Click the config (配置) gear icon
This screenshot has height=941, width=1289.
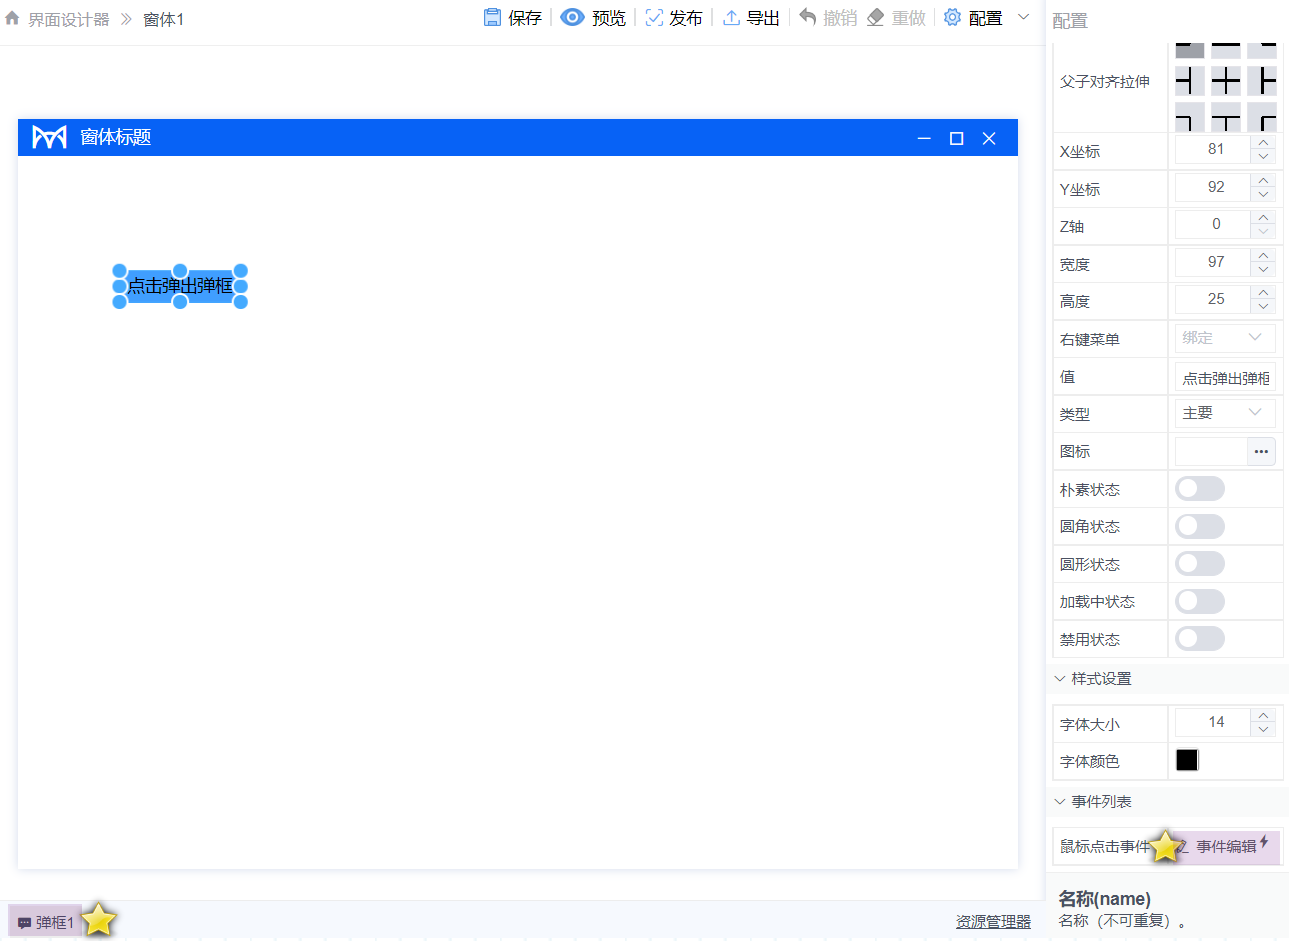pos(952,18)
